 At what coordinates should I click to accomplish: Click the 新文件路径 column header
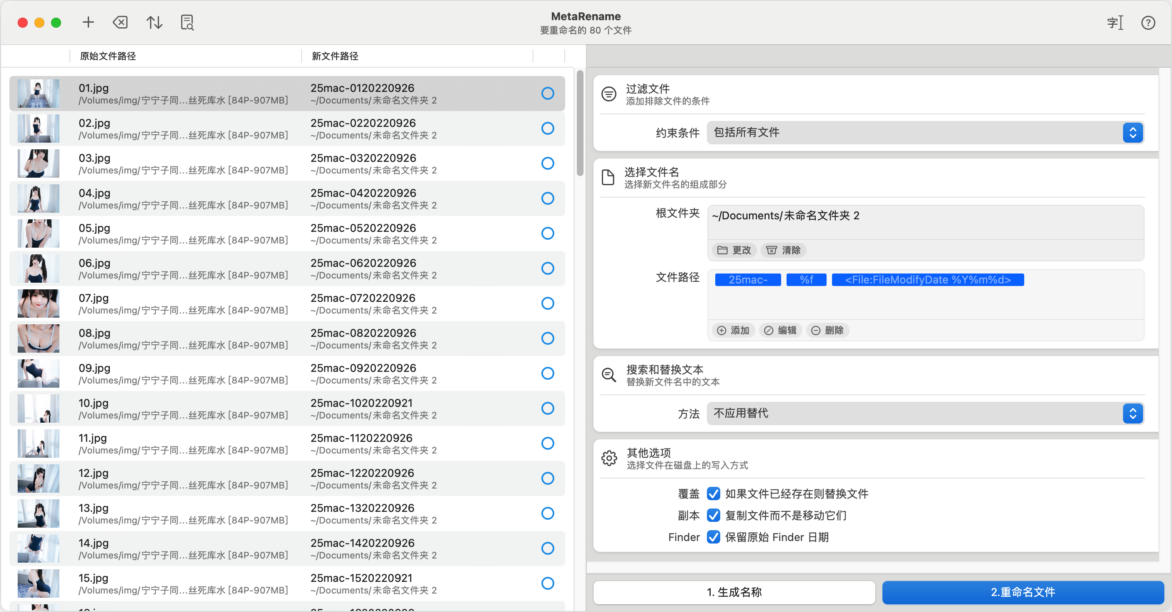point(335,57)
